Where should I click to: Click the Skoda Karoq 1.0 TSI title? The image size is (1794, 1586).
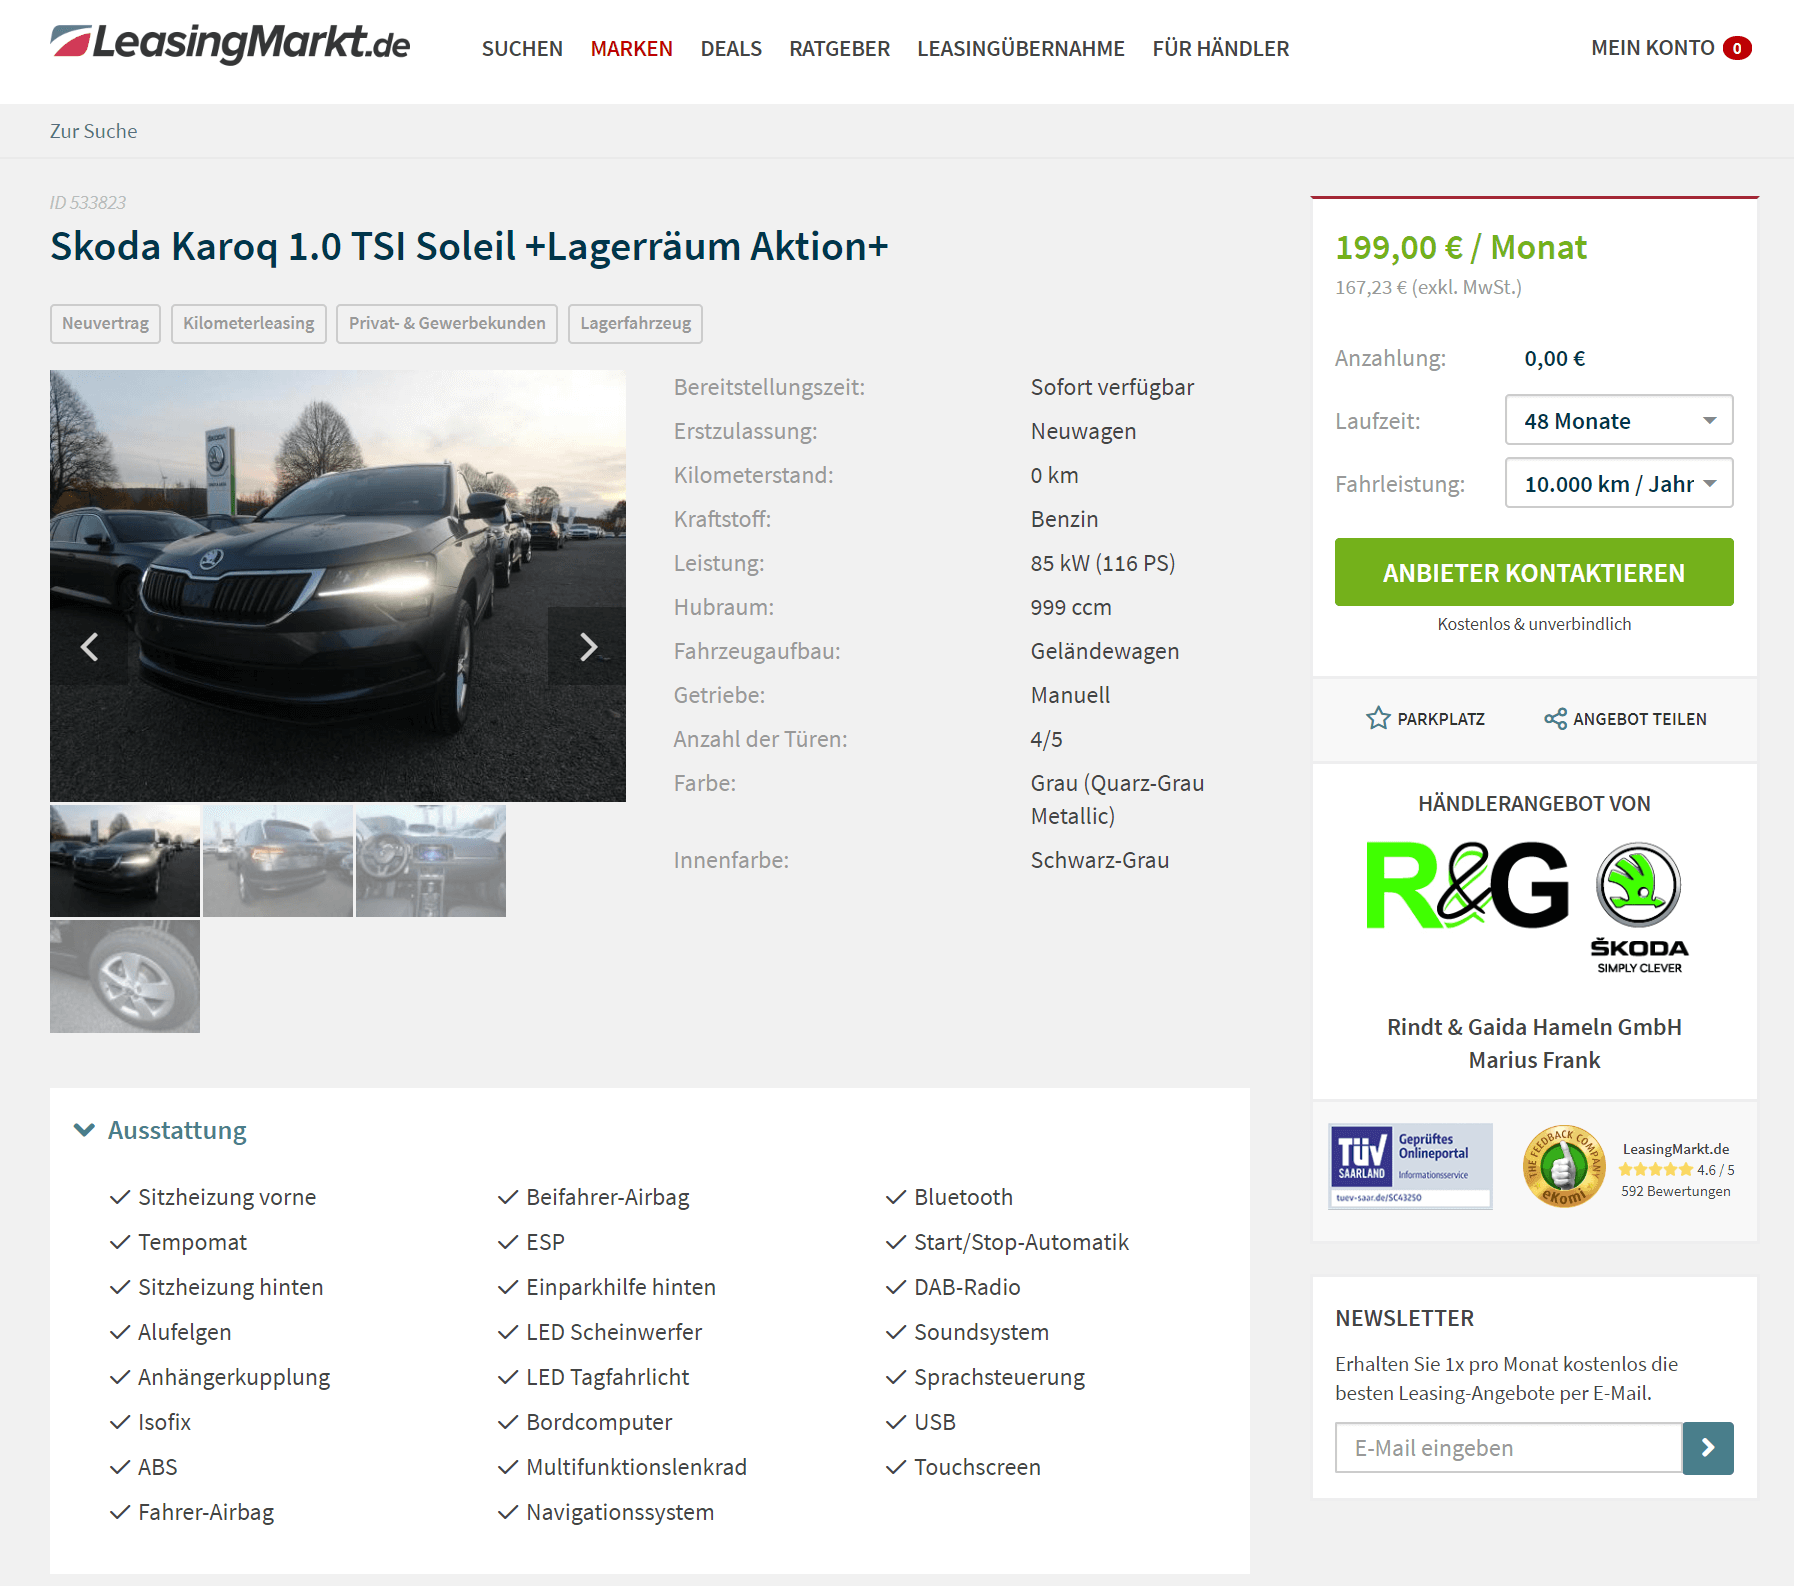(469, 246)
